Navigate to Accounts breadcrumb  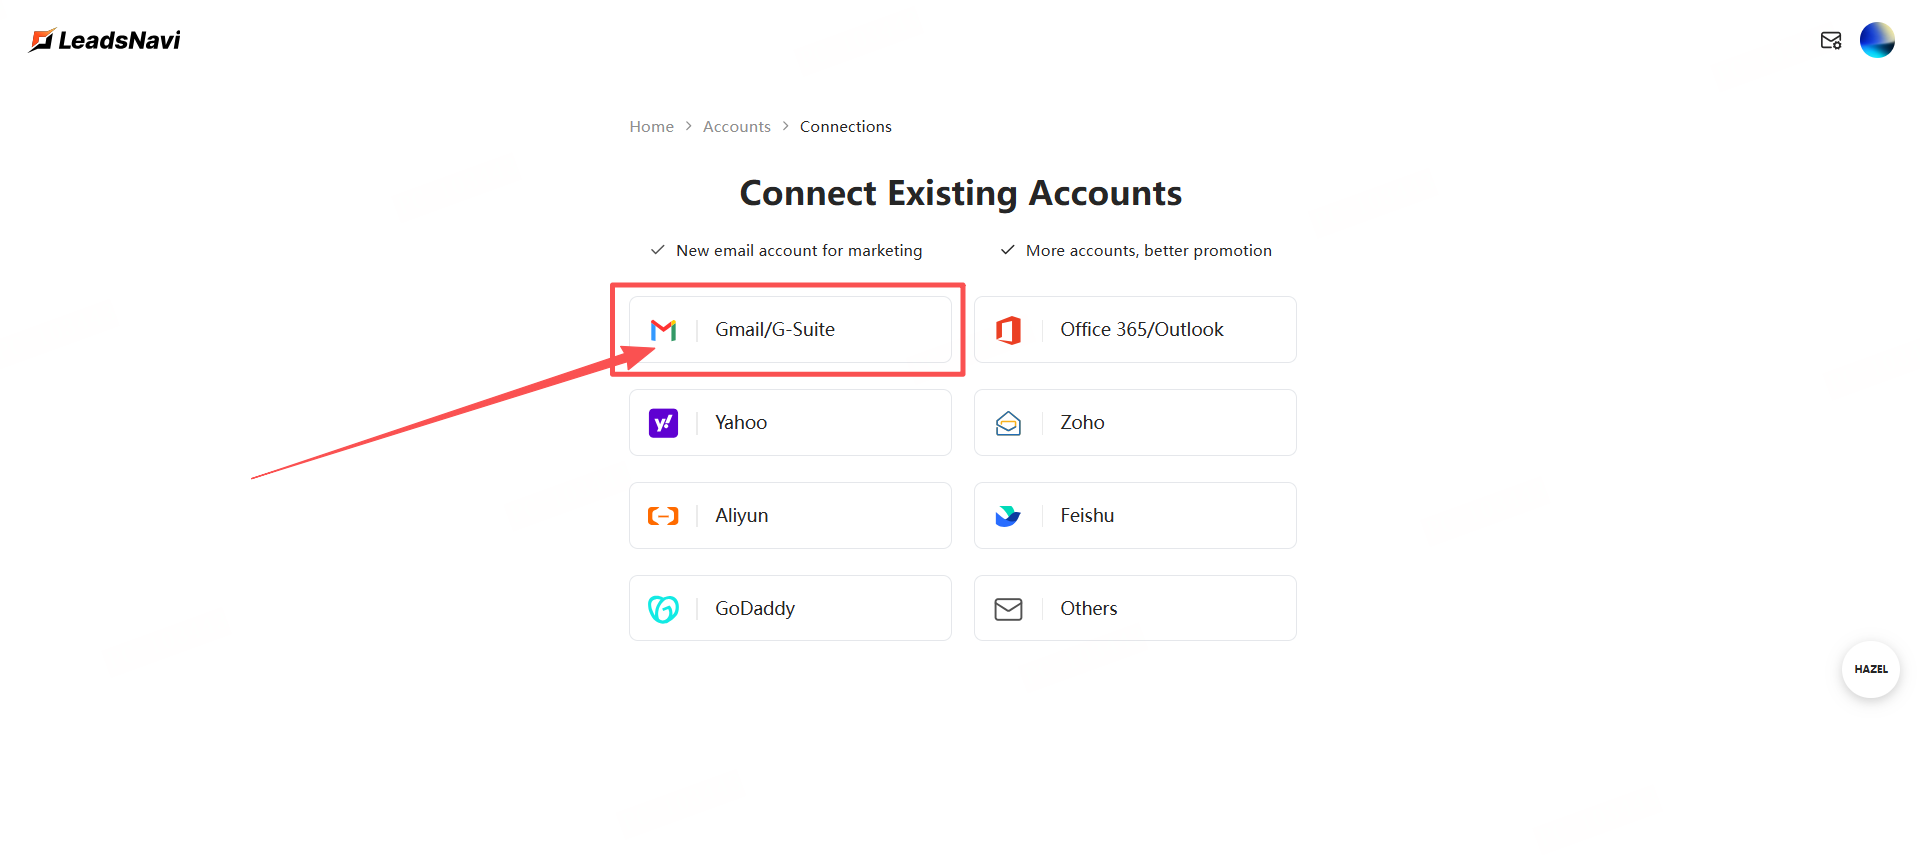(x=736, y=127)
